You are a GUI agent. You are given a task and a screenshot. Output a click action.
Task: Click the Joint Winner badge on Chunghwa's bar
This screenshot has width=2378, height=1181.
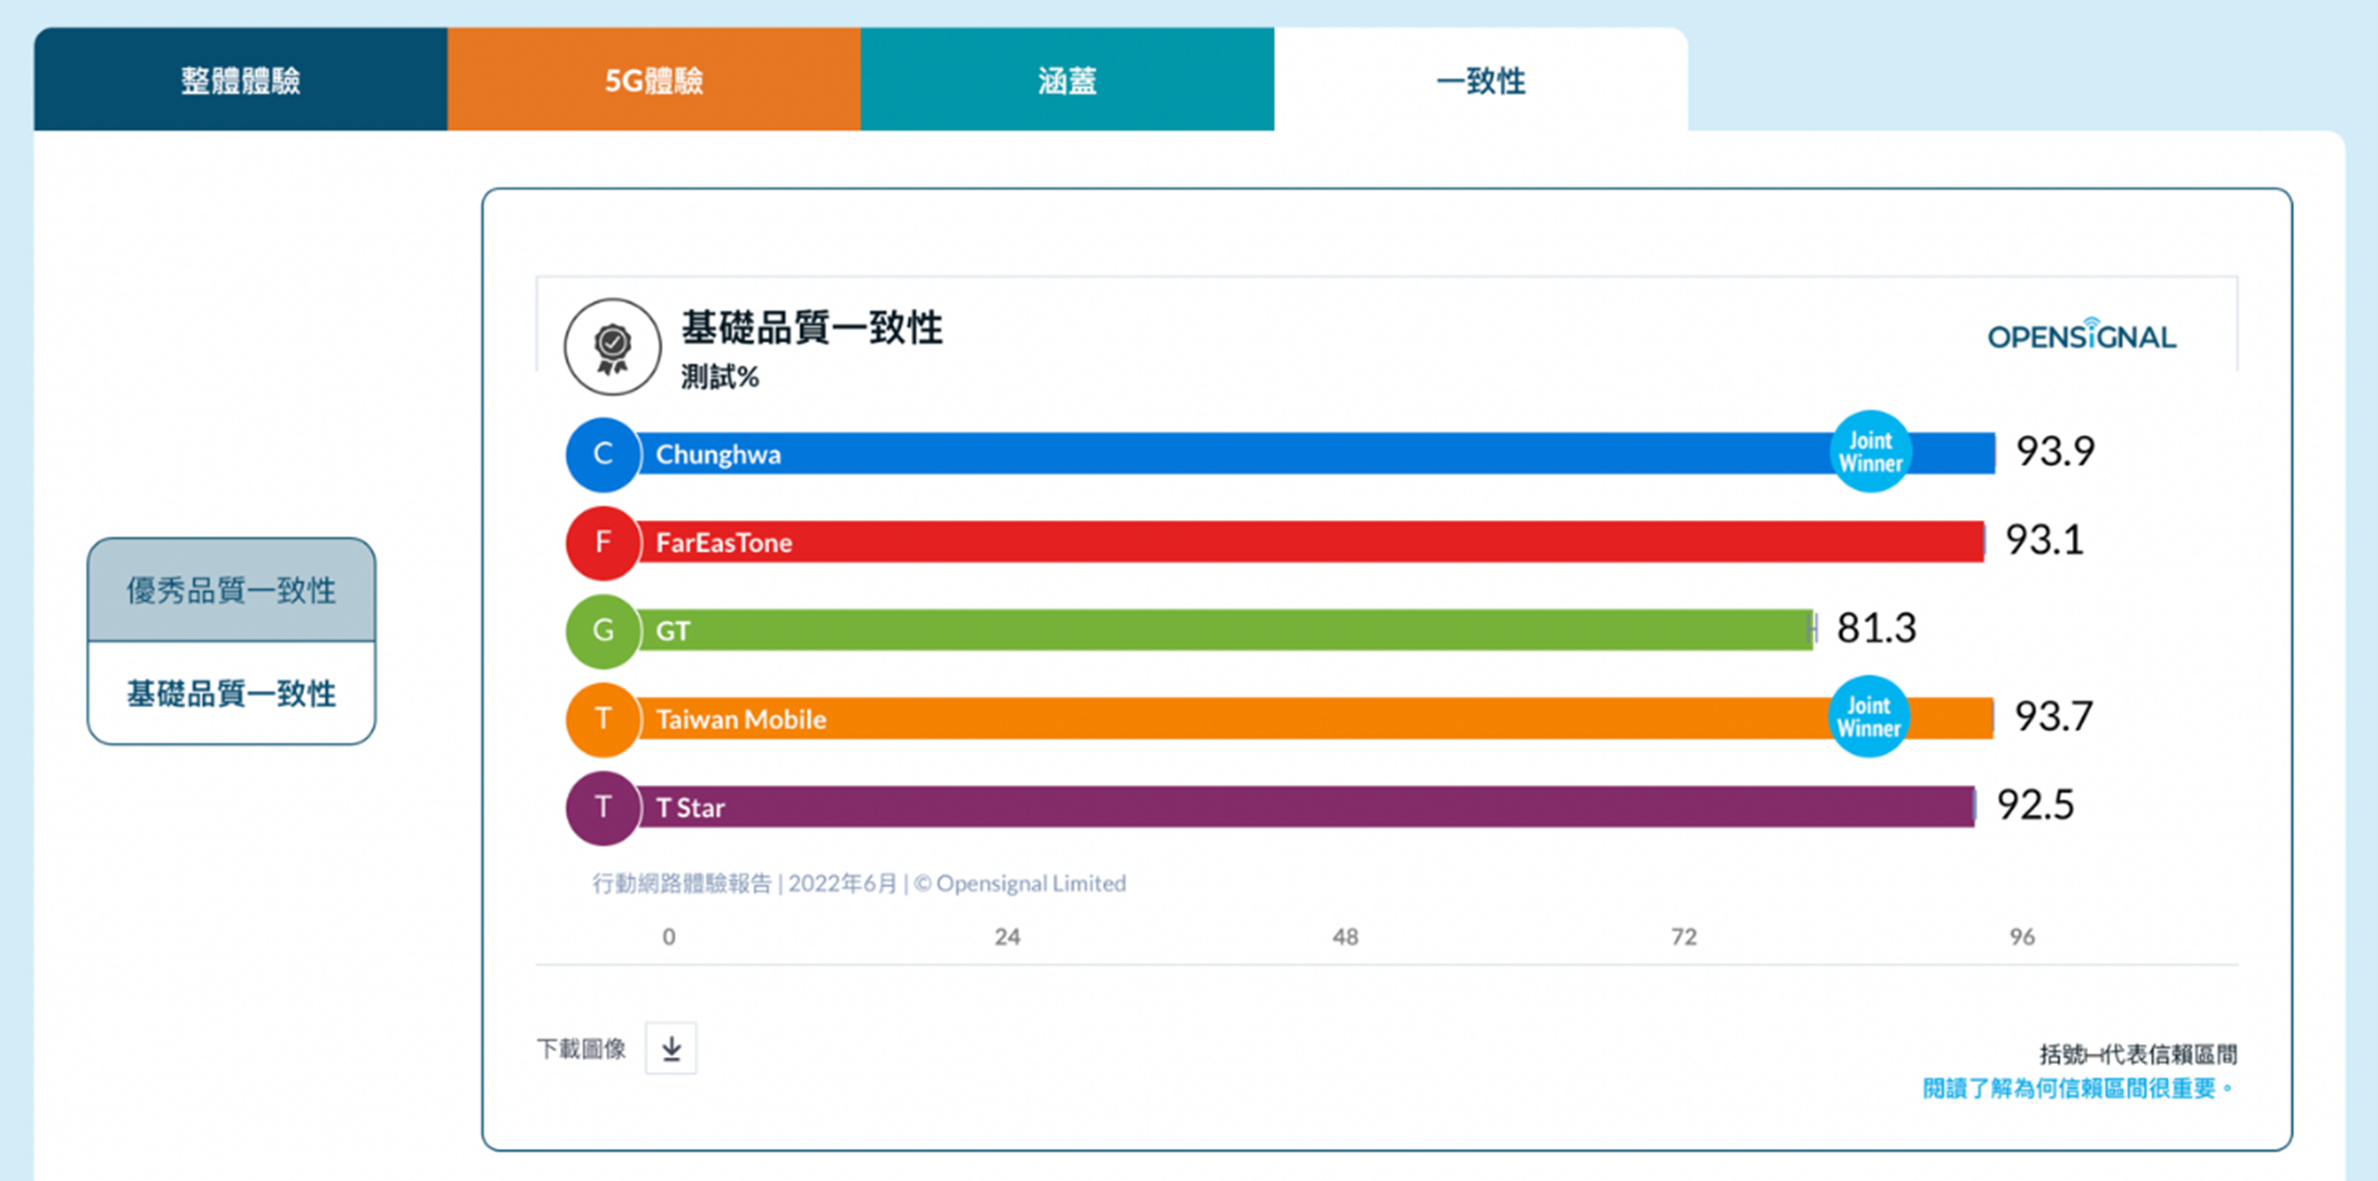1869,452
